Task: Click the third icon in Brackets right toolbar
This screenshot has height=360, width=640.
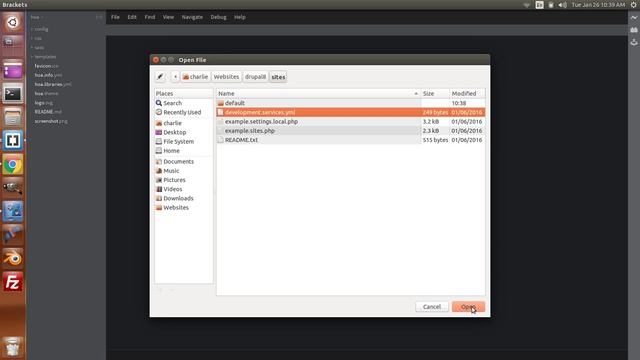Action: (x=633, y=42)
